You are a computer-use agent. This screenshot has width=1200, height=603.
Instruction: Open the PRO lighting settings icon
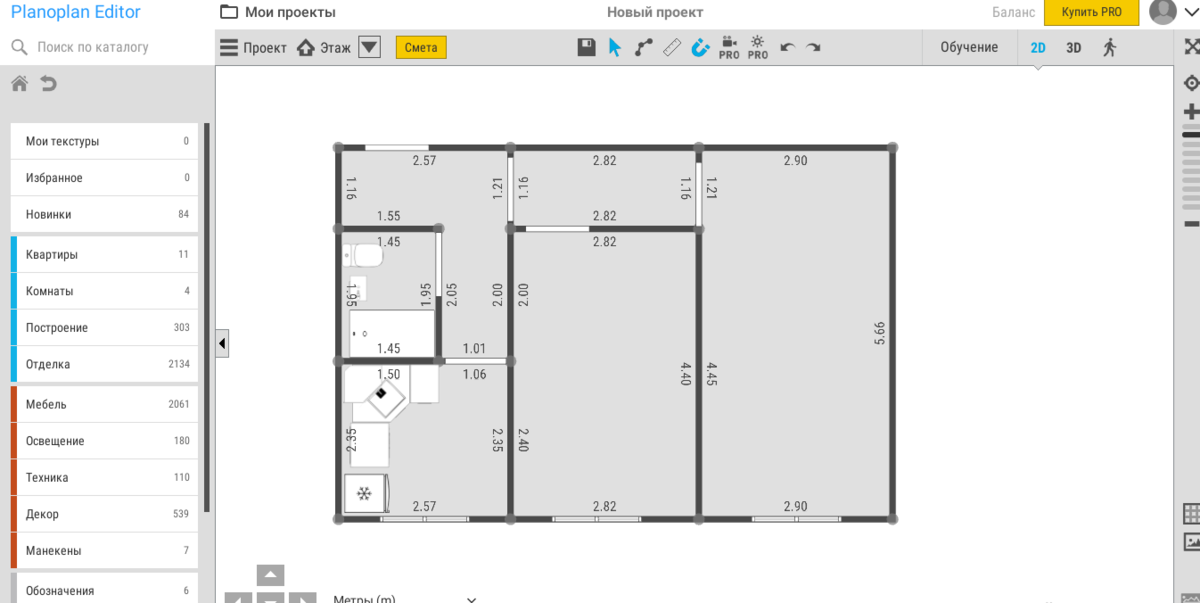(758, 47)
